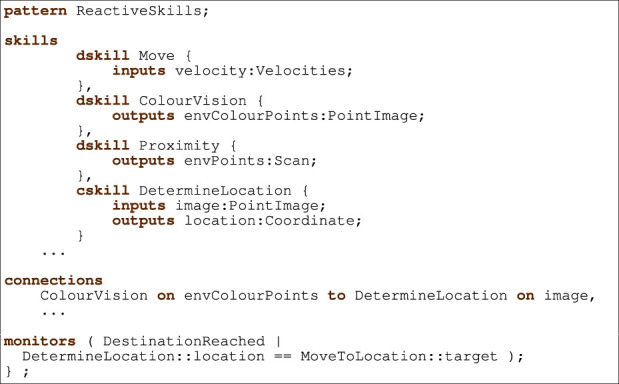Click velocity:Velocities input parameter
The height and width of the screenshot is (384, 619).
pyautogui.click(x=264, y=71)
